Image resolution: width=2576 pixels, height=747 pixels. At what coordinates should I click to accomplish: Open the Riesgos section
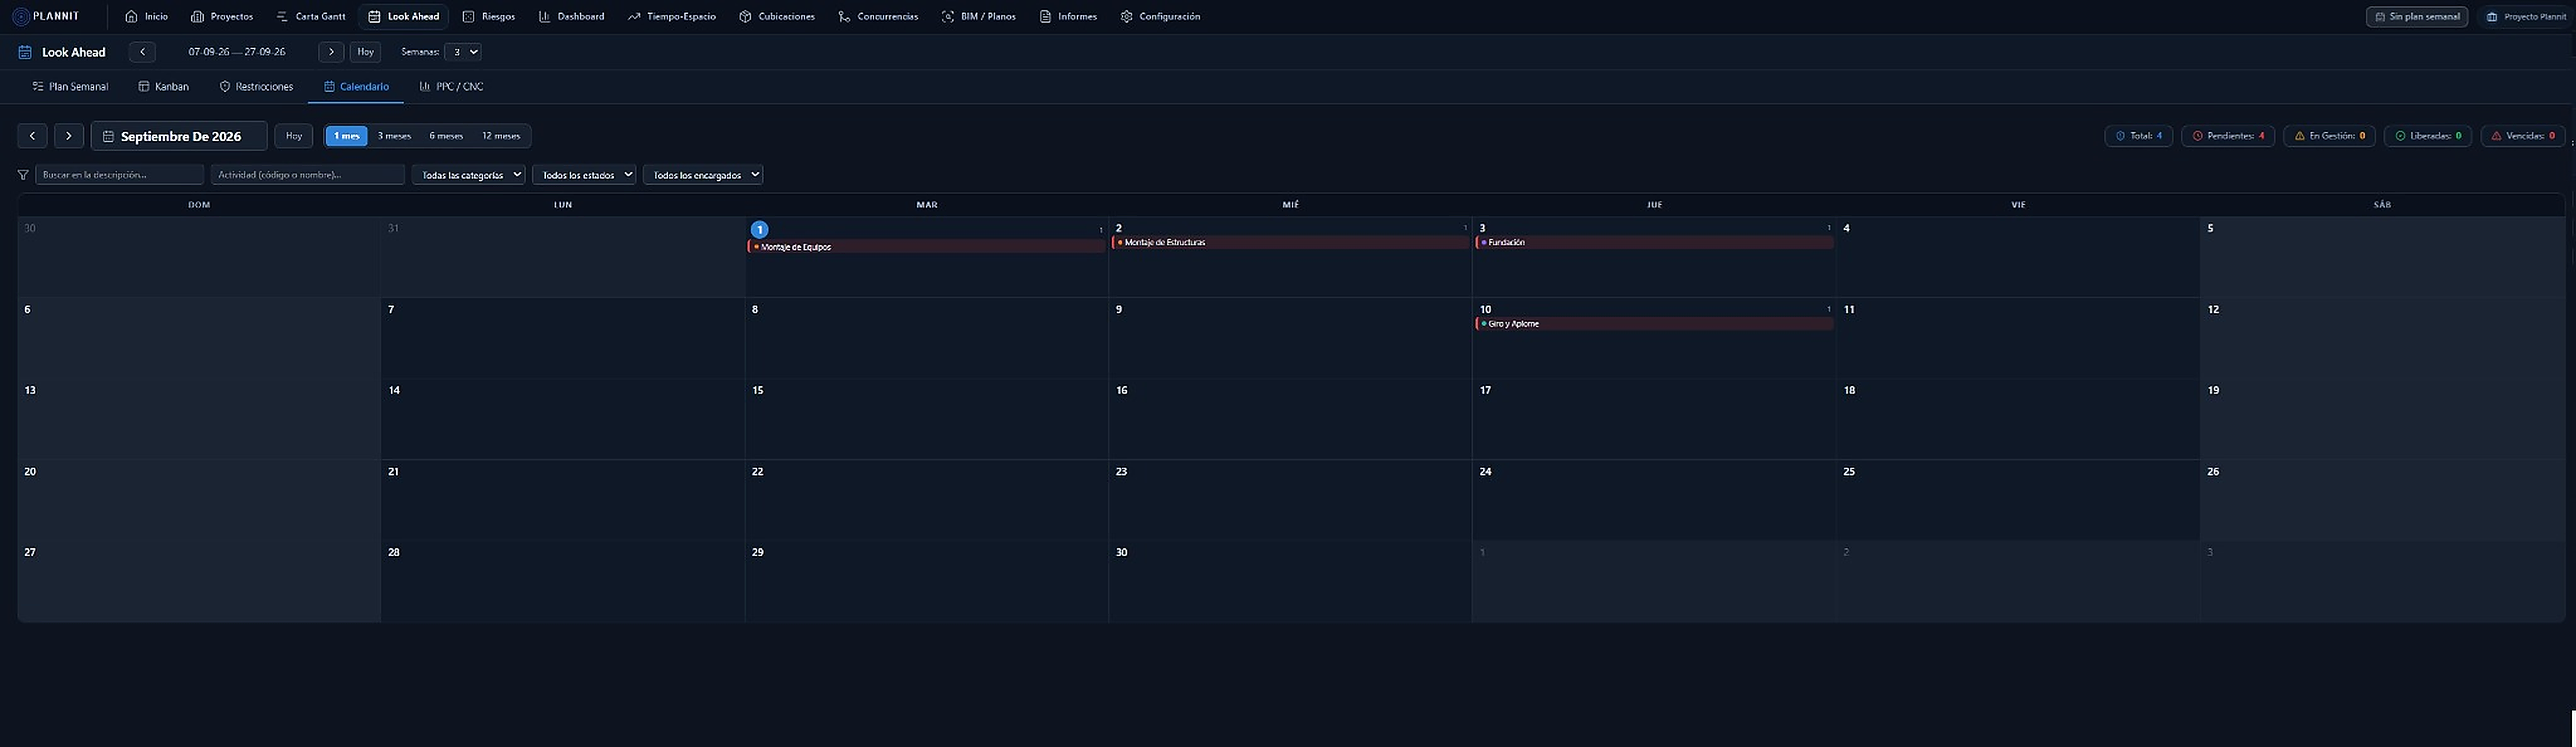pyautogui.click(x=489, y=16)
